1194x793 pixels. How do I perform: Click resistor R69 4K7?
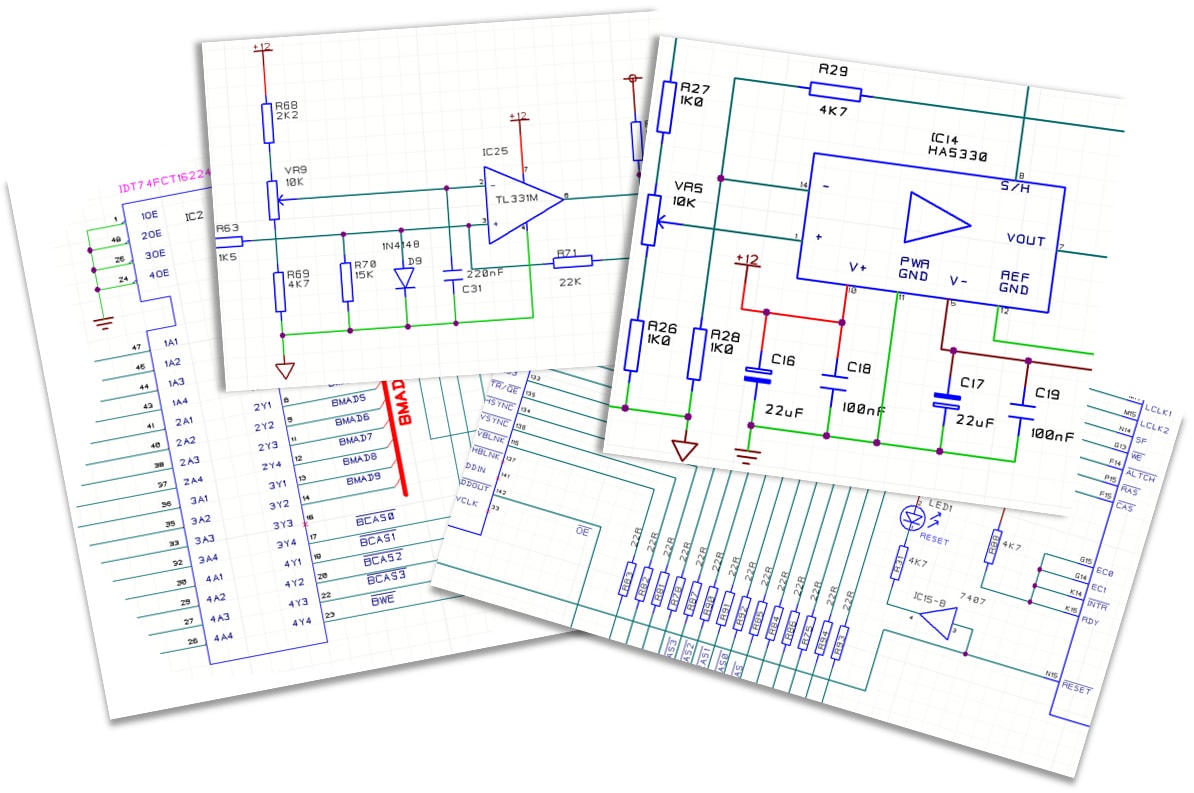click(280, 292)
